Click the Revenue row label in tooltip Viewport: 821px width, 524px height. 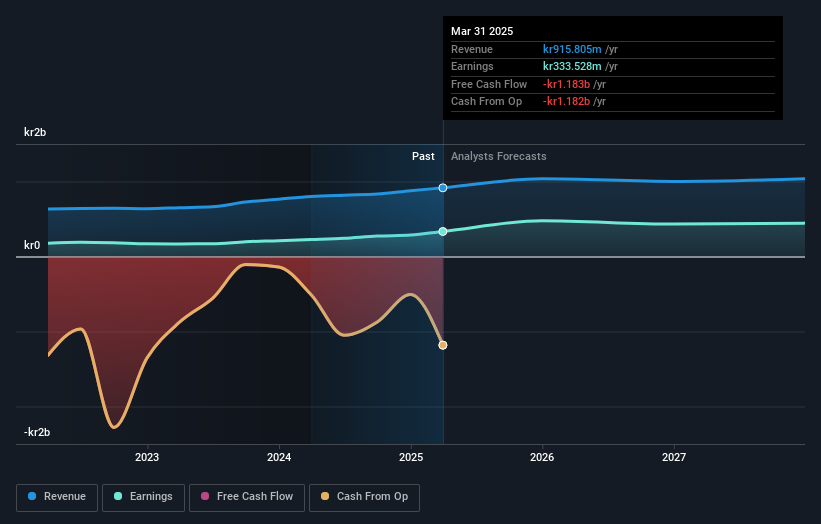(472, 49)
